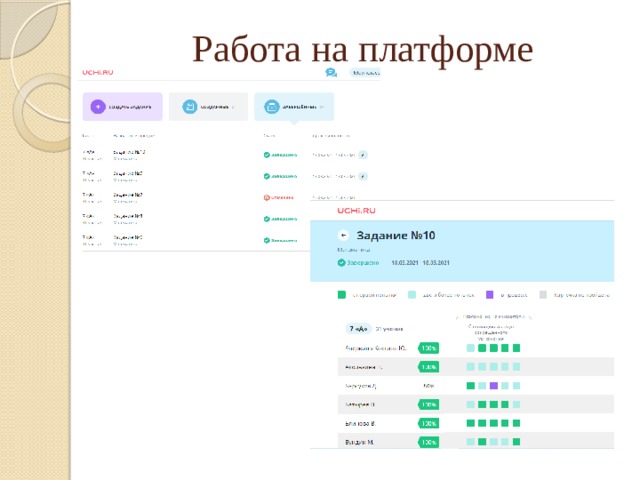Select the middle gray tab with blue icon
The image size is (640, 480).
(x=209, y=107)
